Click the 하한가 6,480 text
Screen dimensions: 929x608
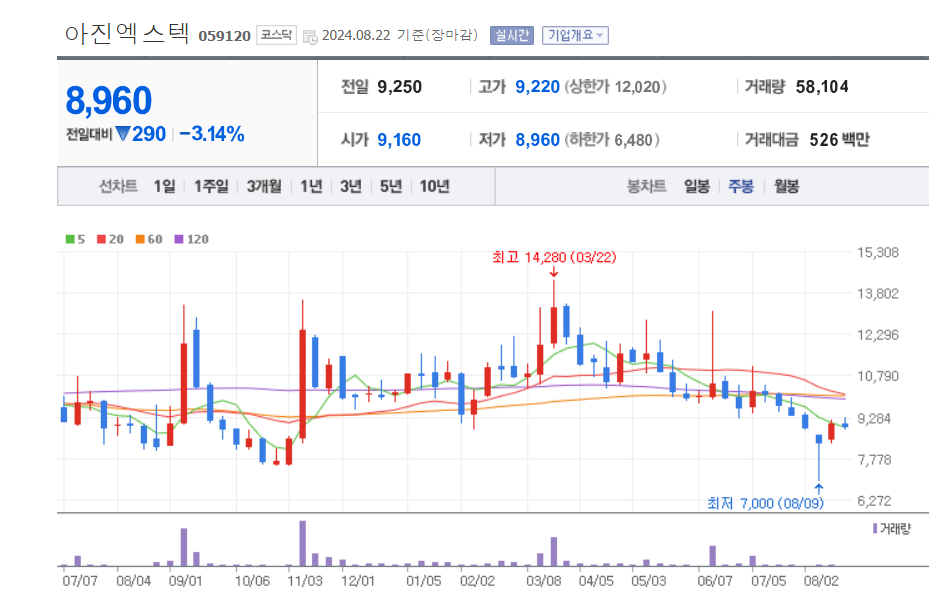(611, 140)
